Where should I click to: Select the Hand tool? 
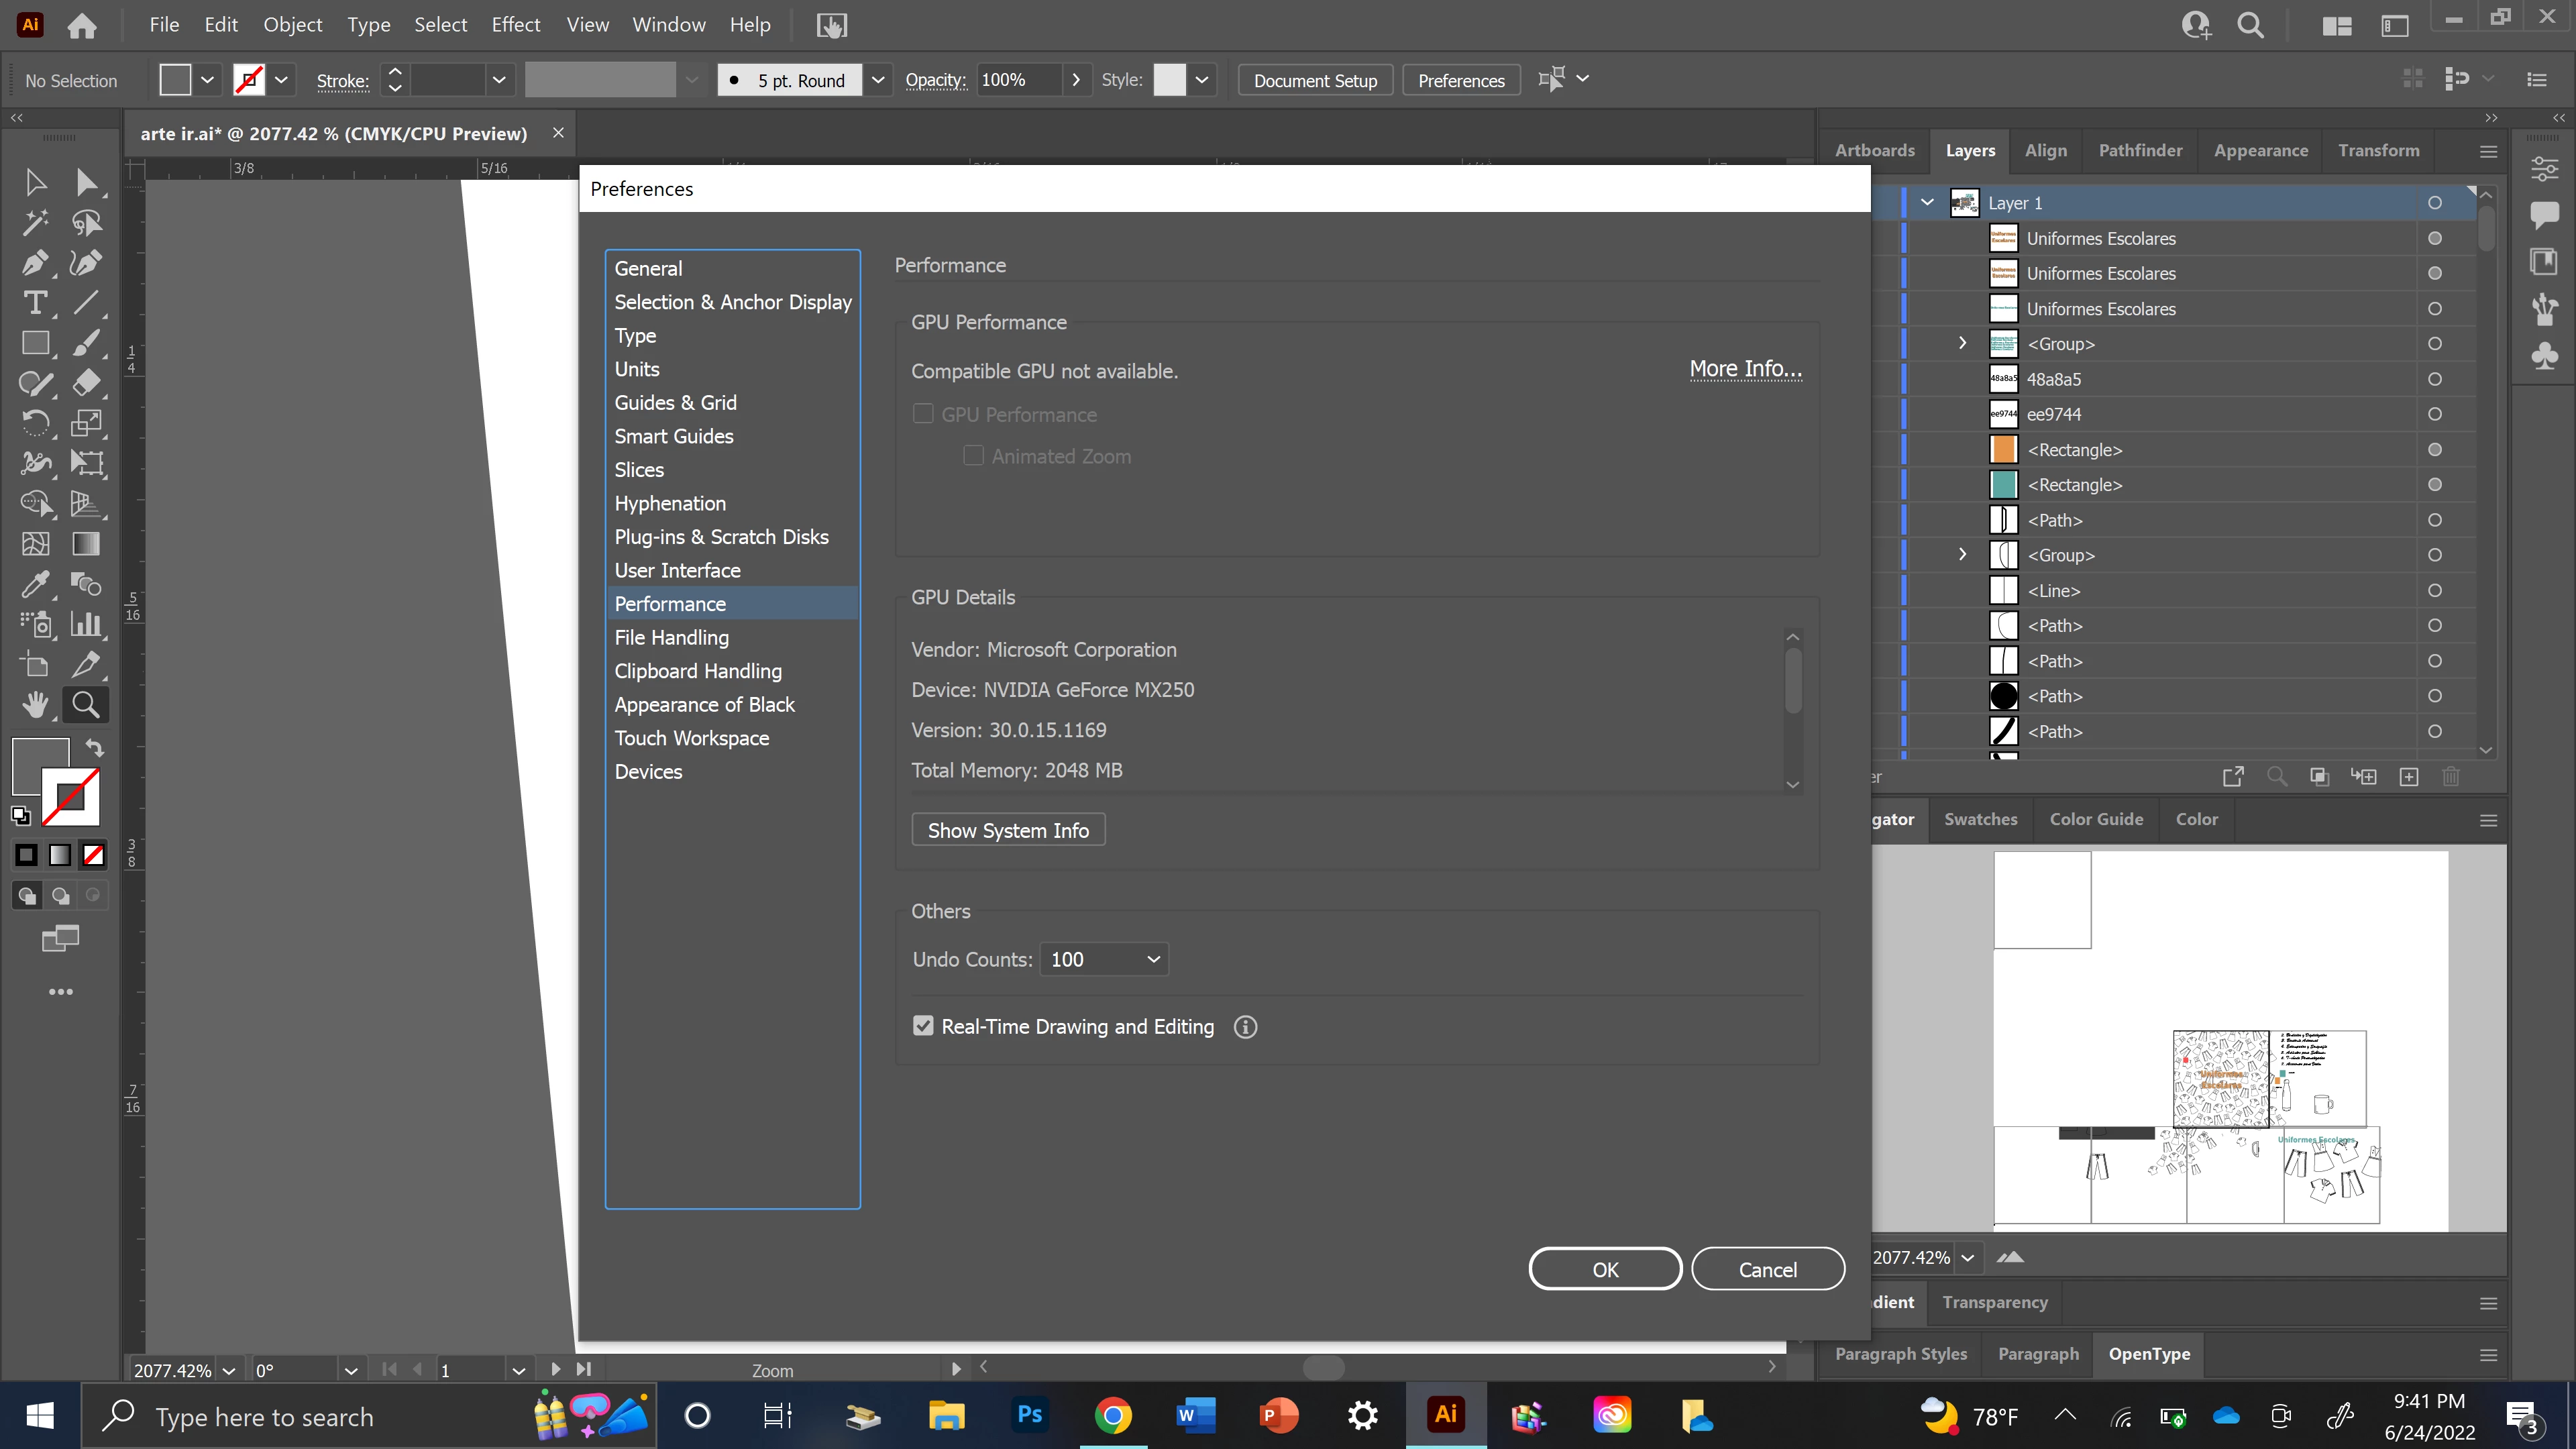click(x=34, y=705)
